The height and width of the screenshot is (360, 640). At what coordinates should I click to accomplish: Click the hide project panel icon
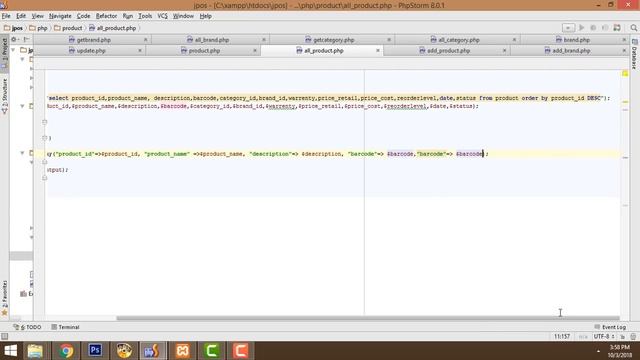27,39
